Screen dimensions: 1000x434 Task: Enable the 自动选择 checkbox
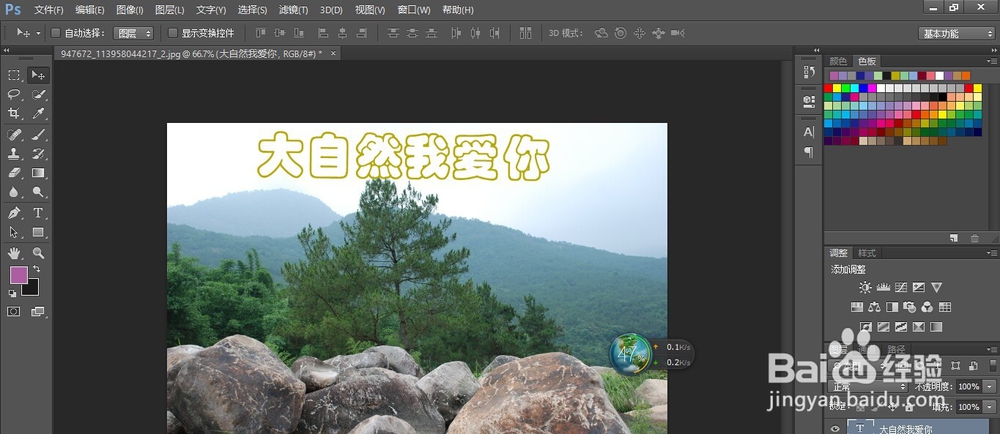tap(55, 33)
